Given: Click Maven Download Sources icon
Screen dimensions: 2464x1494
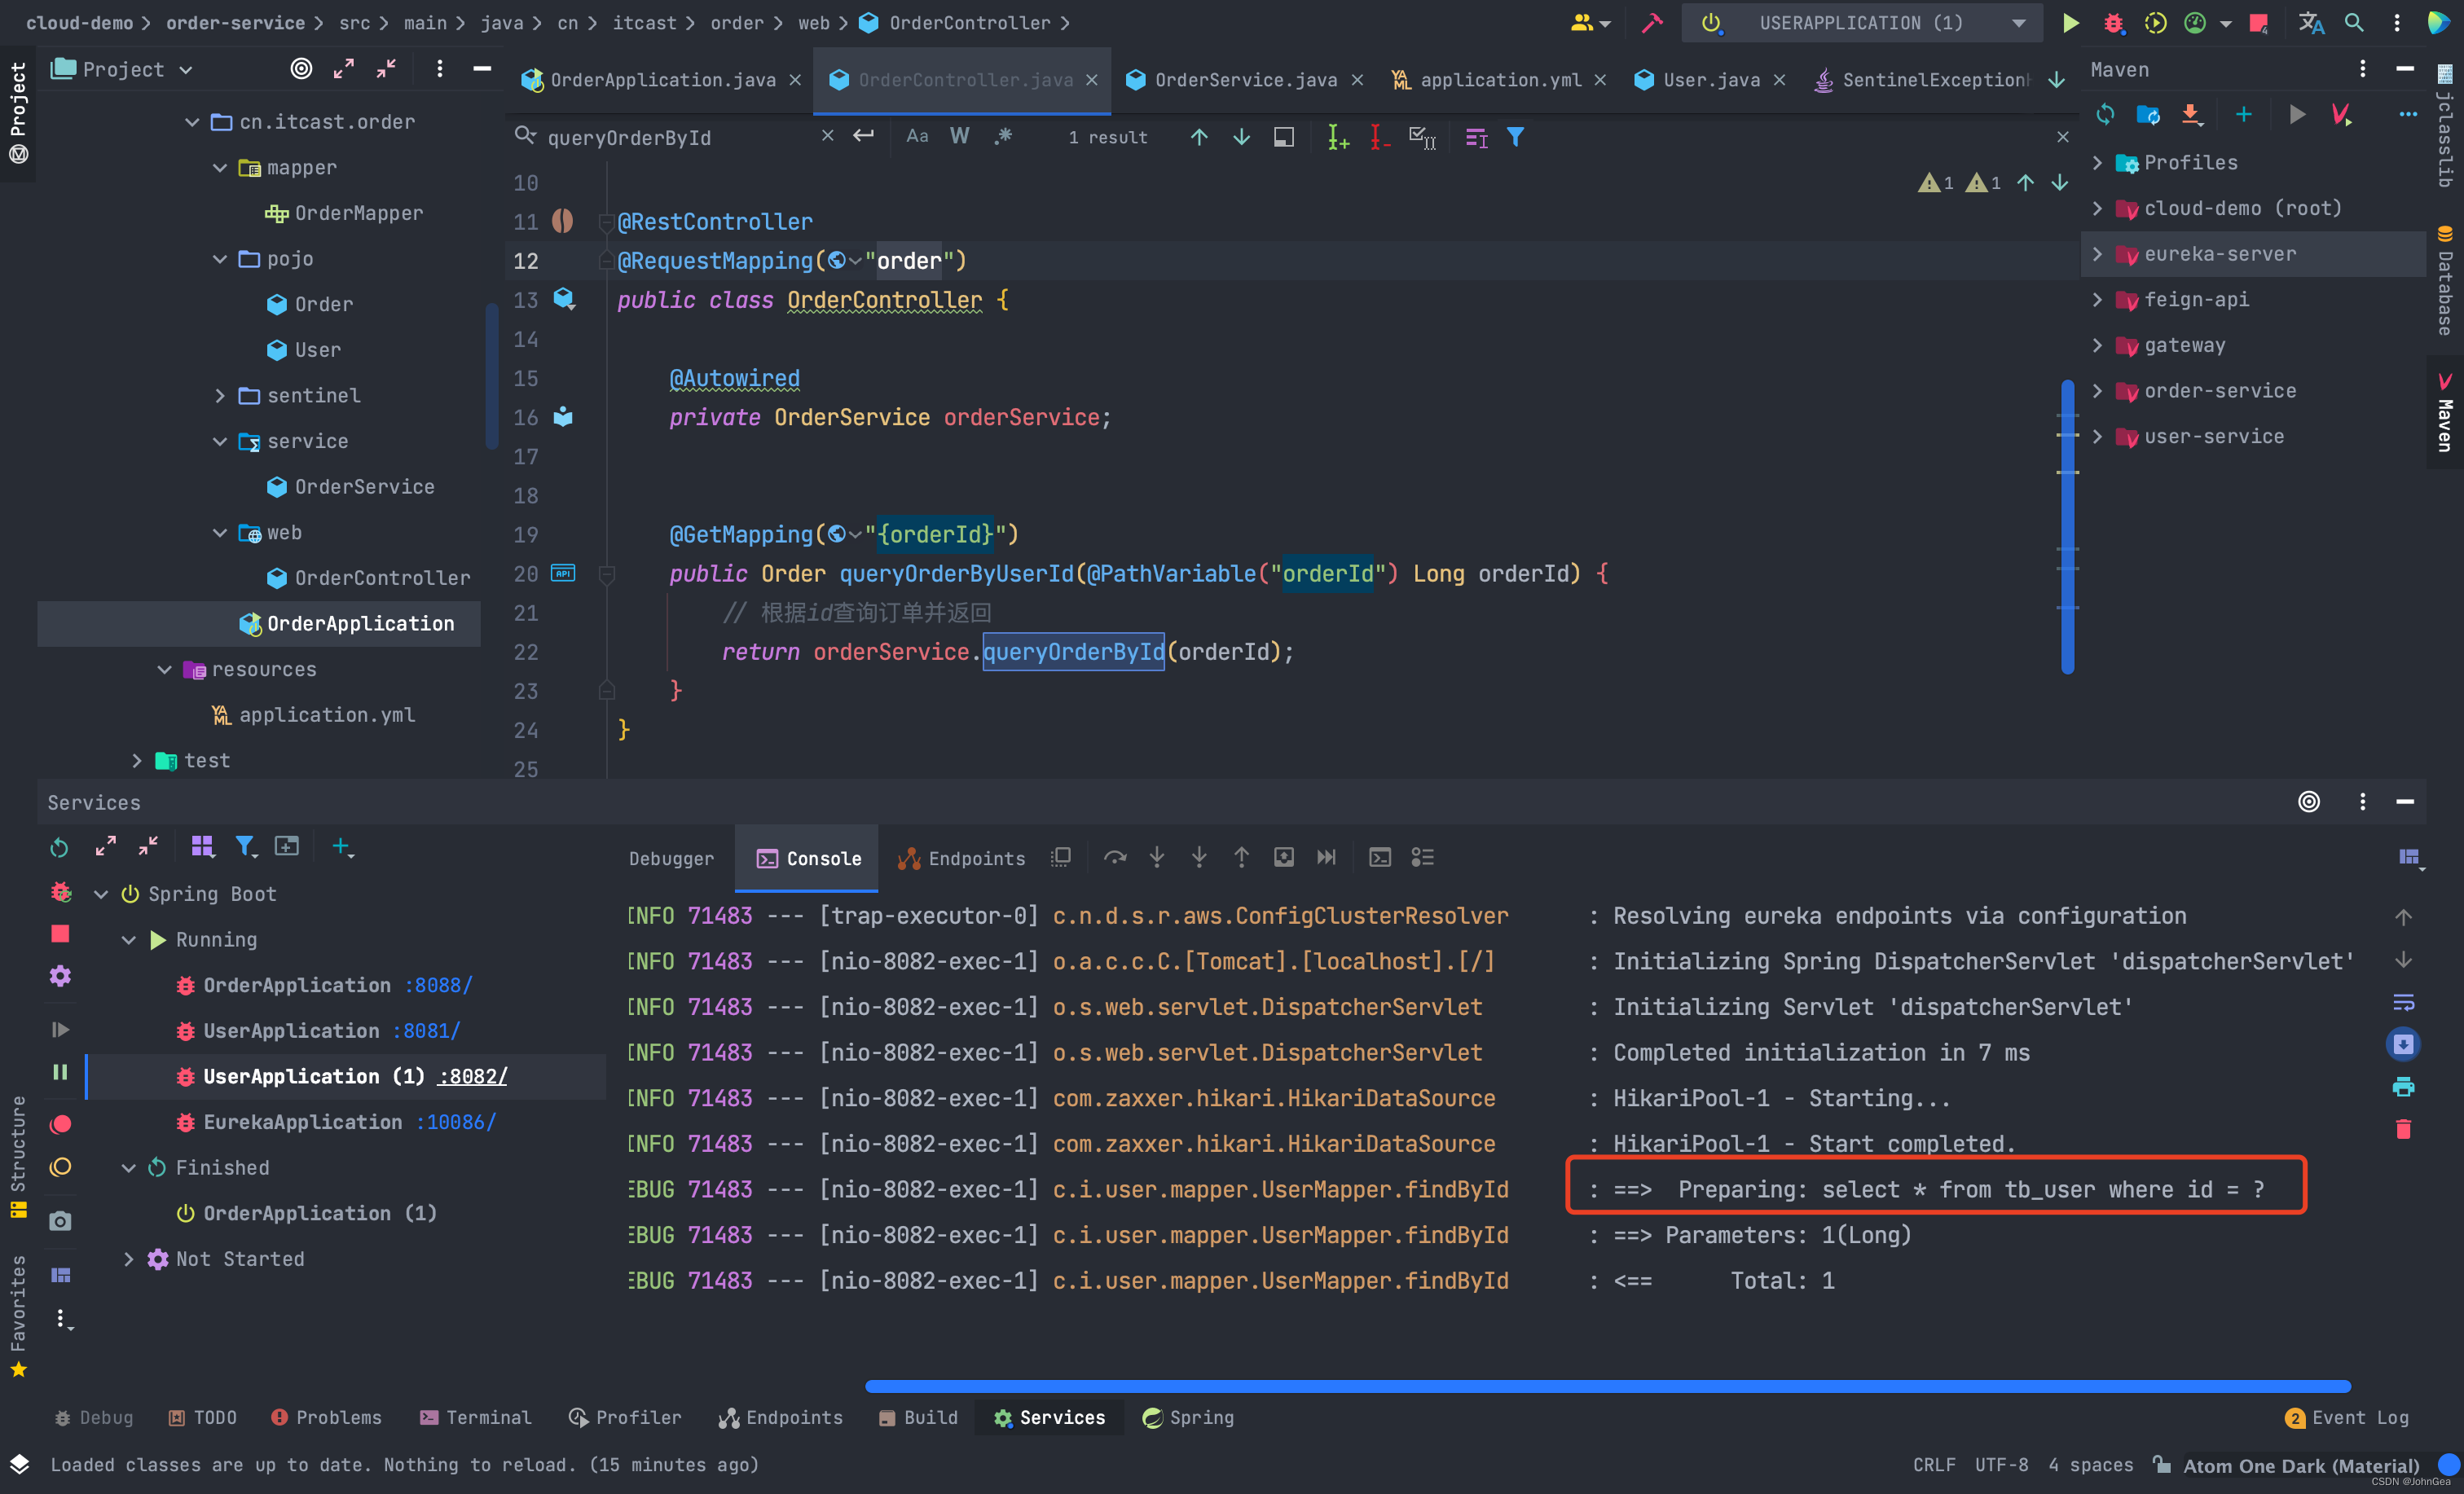Looking at the screenshot, I should click(2191, 115).
